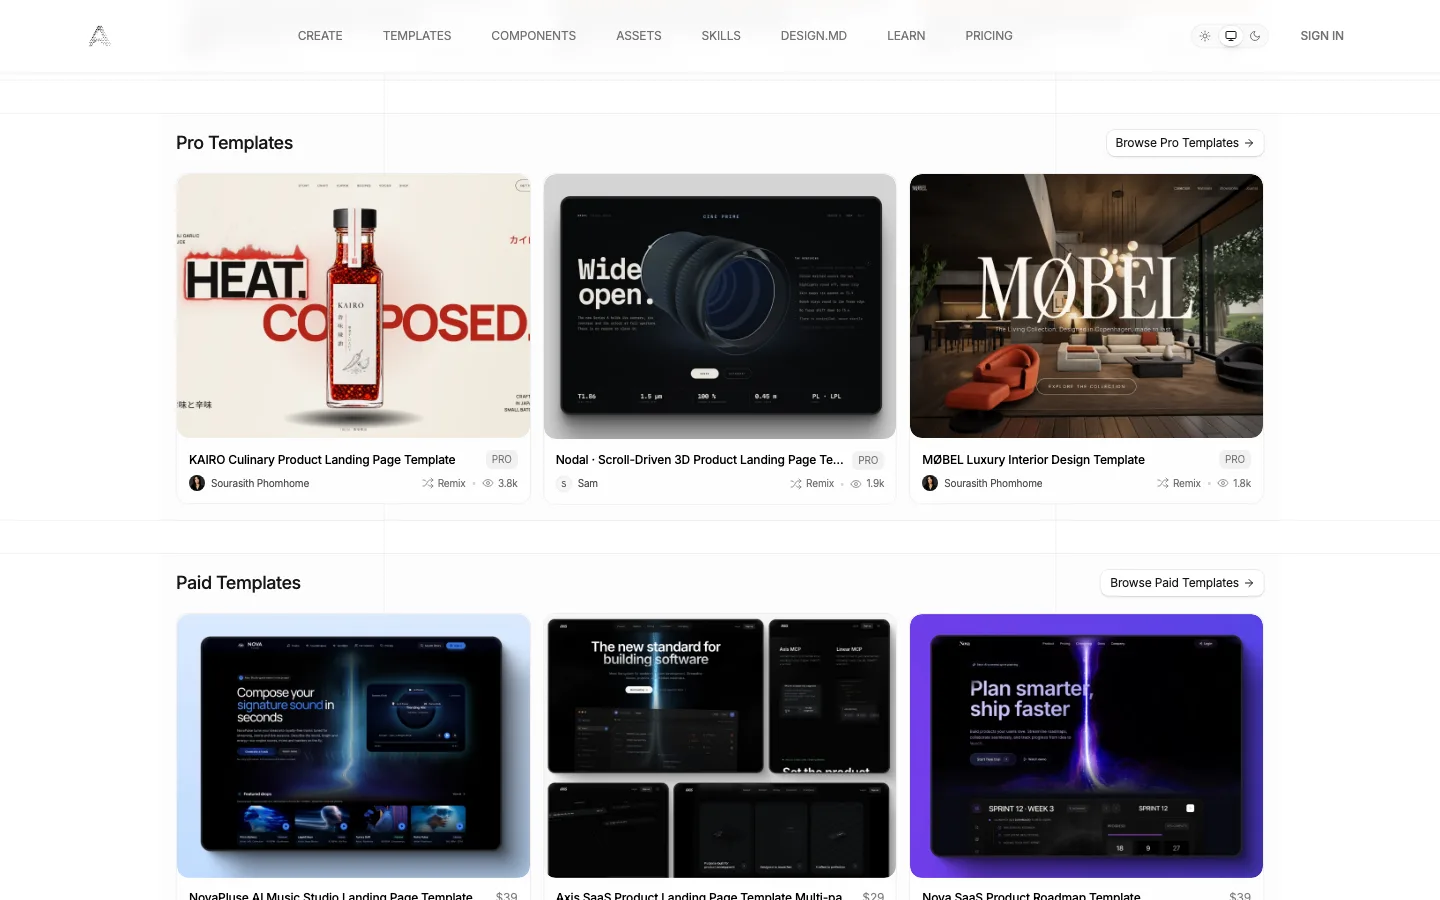The width and height of the screenshot is (1440, 900).
Task: Open the SKILLS menu item
Action: point(721,36)
